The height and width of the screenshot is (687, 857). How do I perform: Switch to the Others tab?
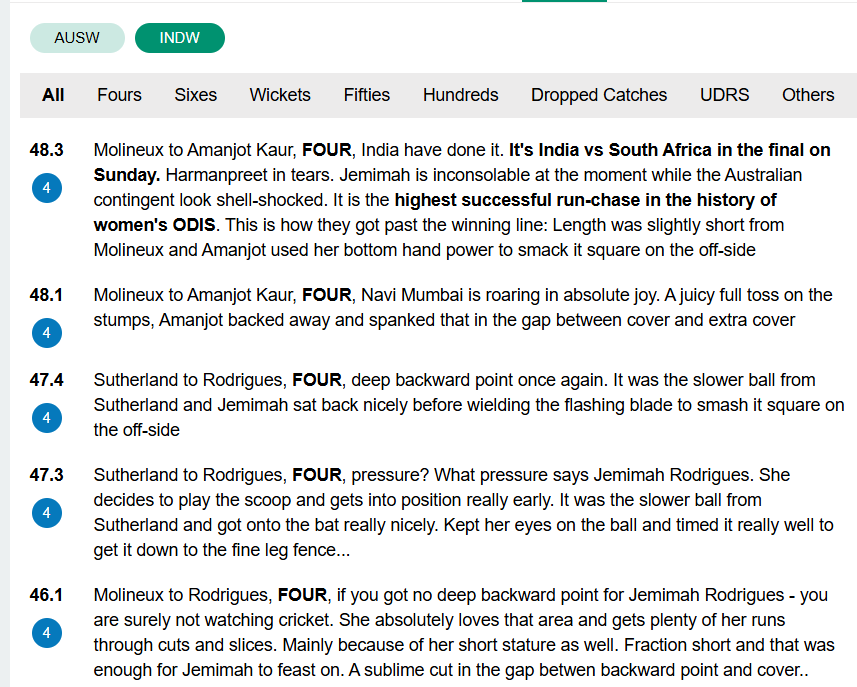(x=808, y=95)
